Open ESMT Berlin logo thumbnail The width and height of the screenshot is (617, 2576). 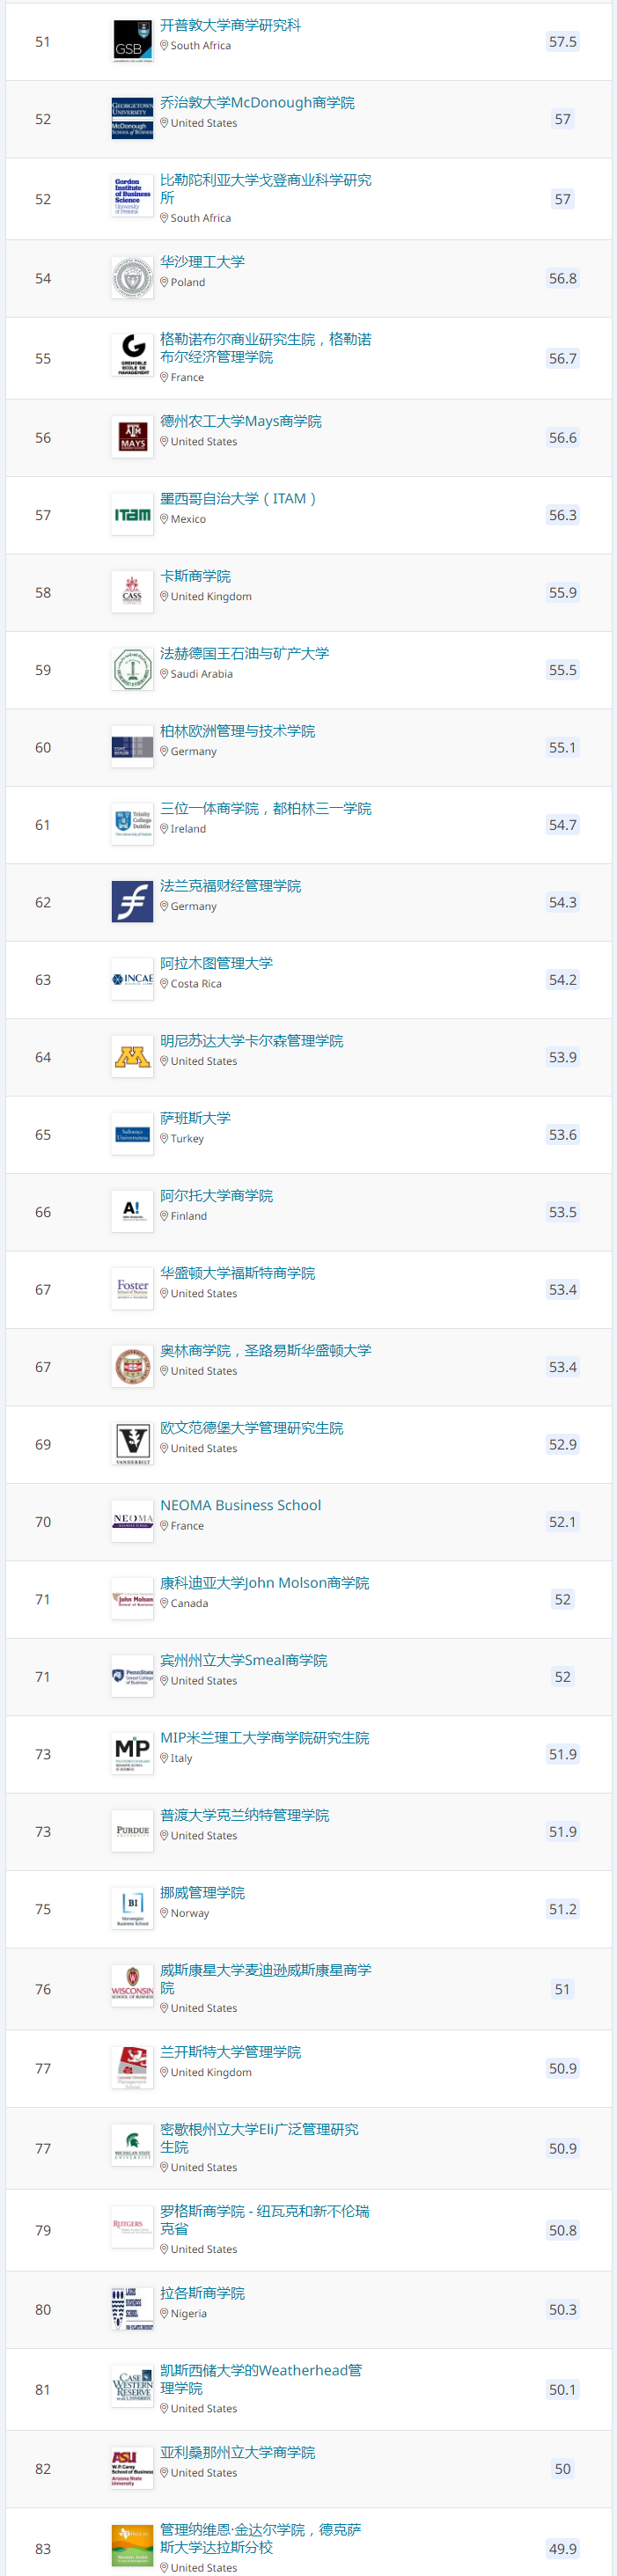click(x=132, y=748)
